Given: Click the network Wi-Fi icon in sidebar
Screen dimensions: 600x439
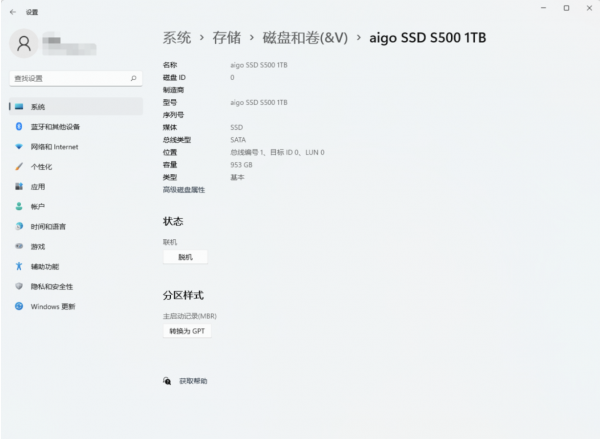Looking at the screenshot, I should tap(19, 147).
